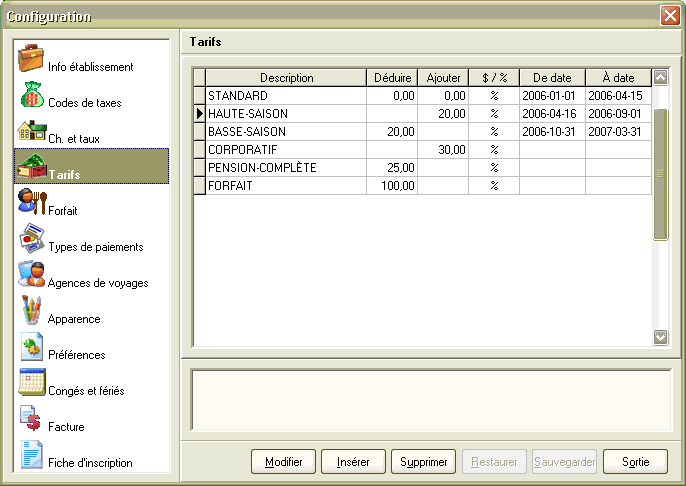Viewport: 686px width, 486px height.
Task: Open the Info établissement briefcase icon
Action: 31,59
